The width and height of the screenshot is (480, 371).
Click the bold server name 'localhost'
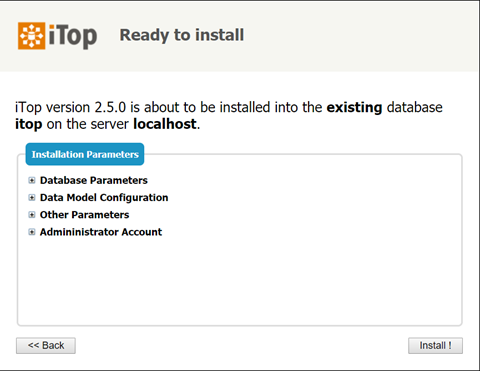(165, 124)
